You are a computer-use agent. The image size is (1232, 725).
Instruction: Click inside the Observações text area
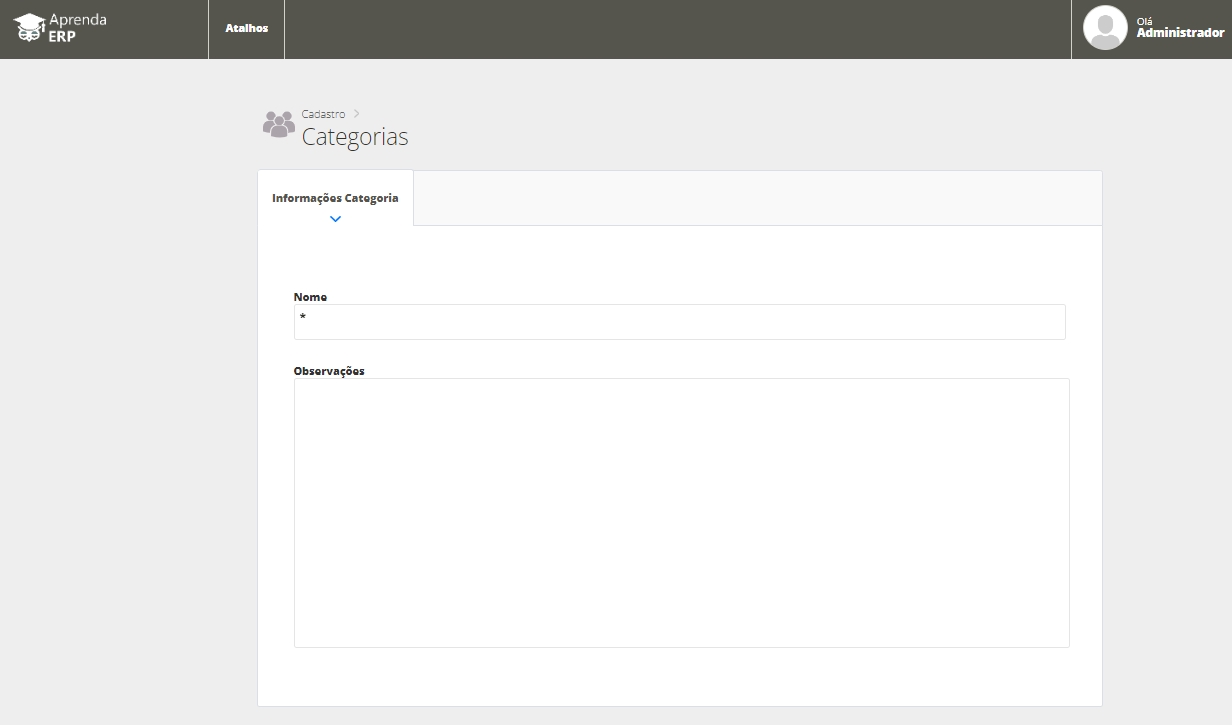(x=681, y=512)
